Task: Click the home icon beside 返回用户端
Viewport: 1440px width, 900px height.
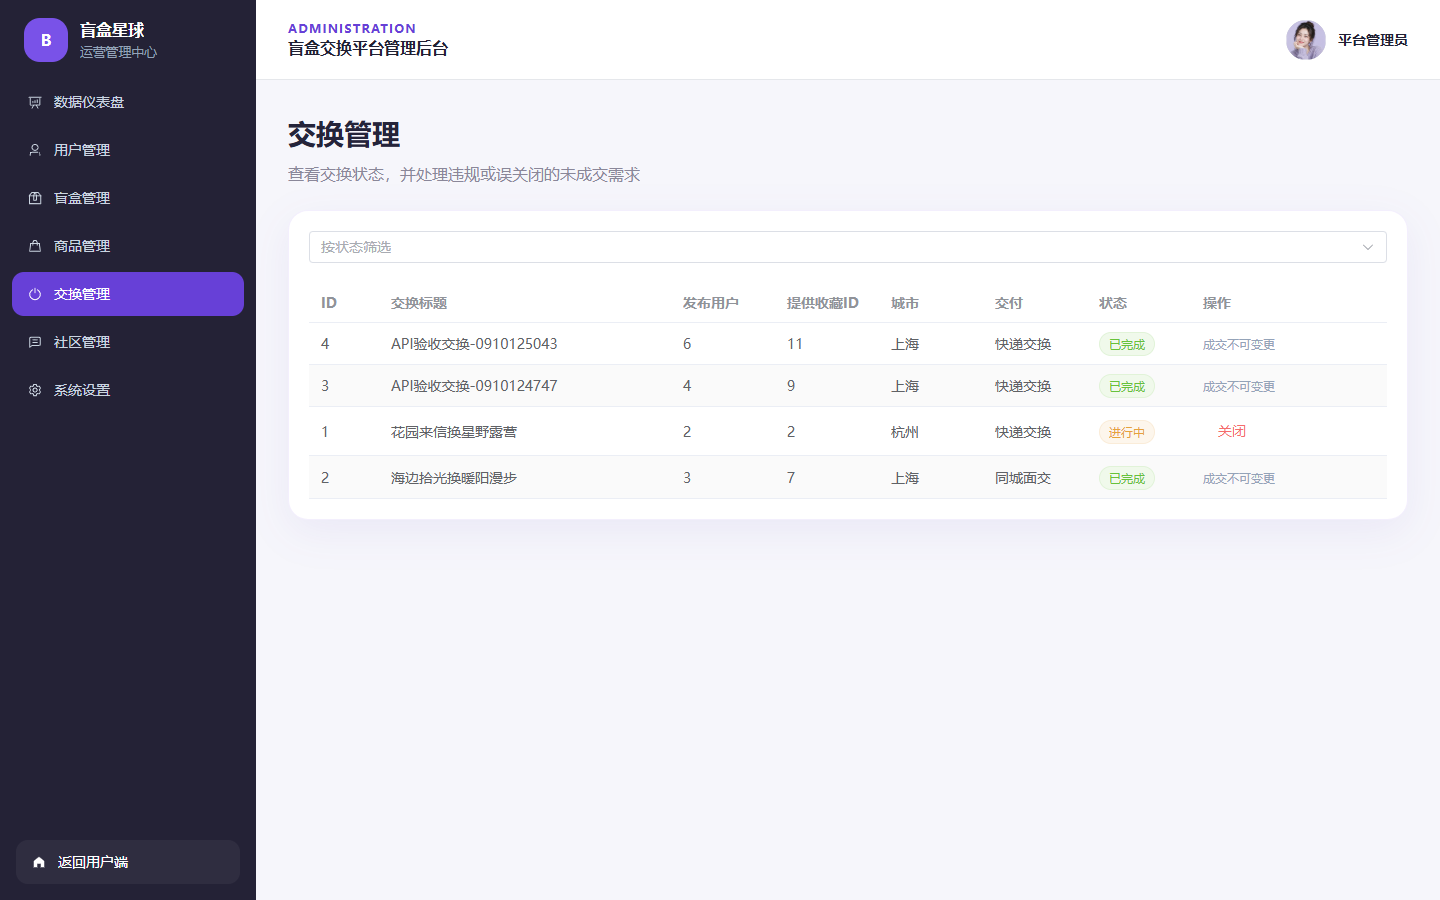Action: click(x=39, y=862)
